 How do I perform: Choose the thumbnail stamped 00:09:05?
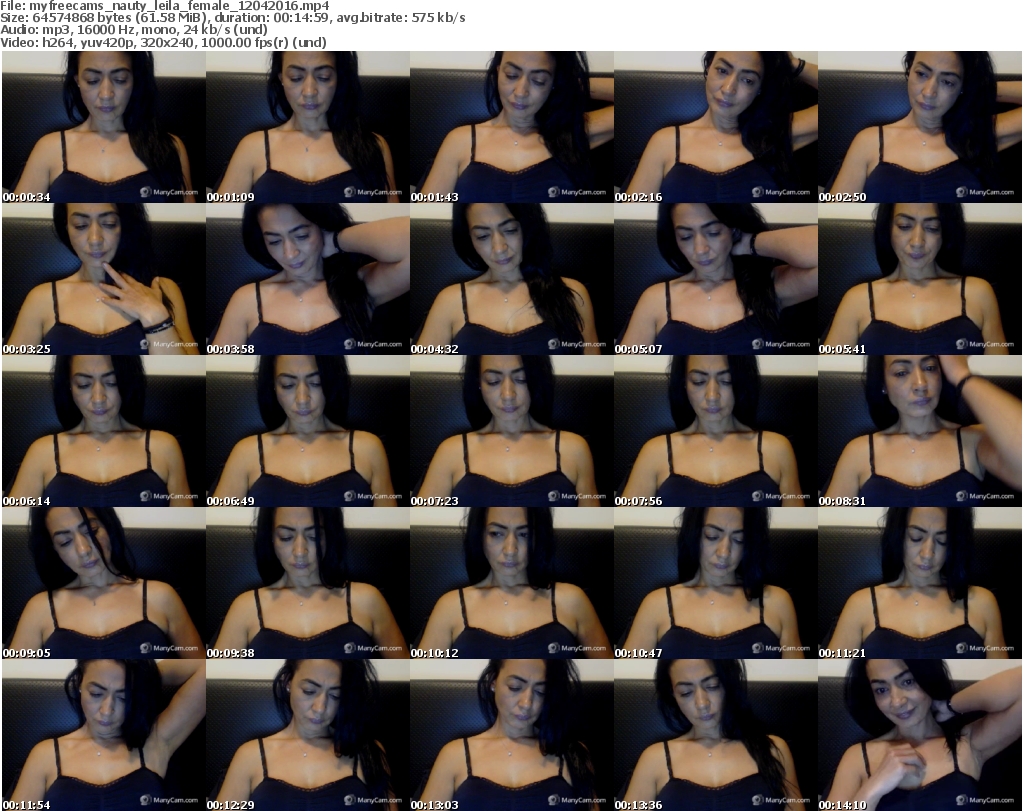104,583
